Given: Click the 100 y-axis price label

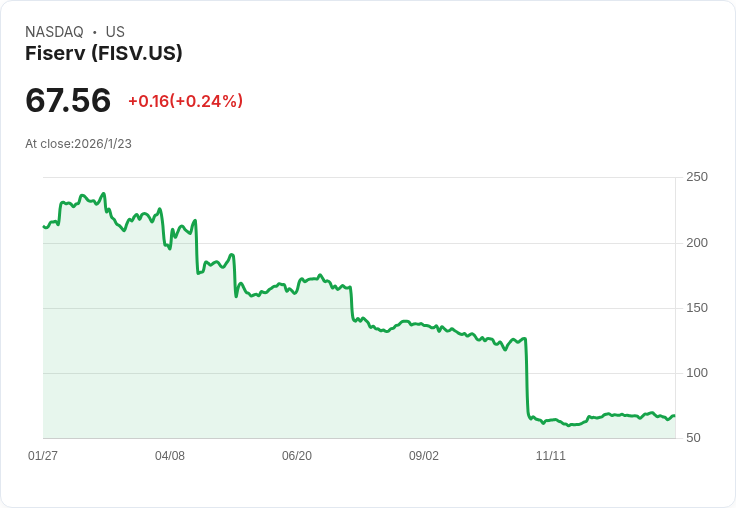Looking at the screenshot, I should [x=697, y=373].
